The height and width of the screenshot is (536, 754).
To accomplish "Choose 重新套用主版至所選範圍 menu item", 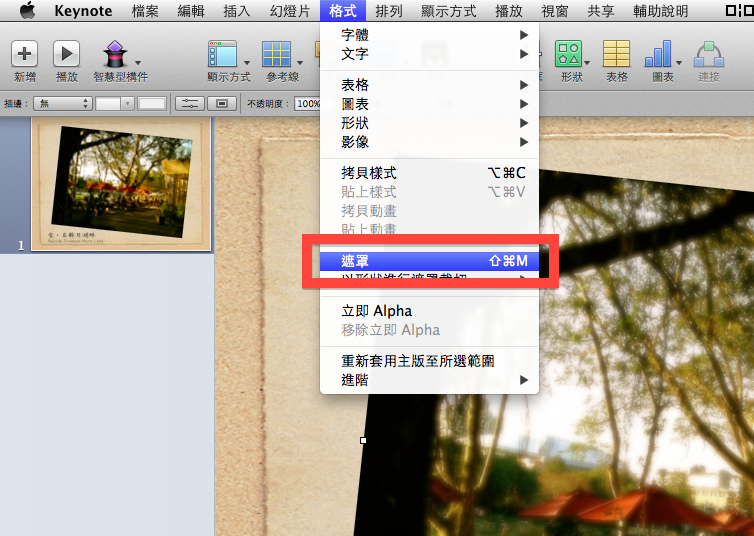I will coord(429,361).
